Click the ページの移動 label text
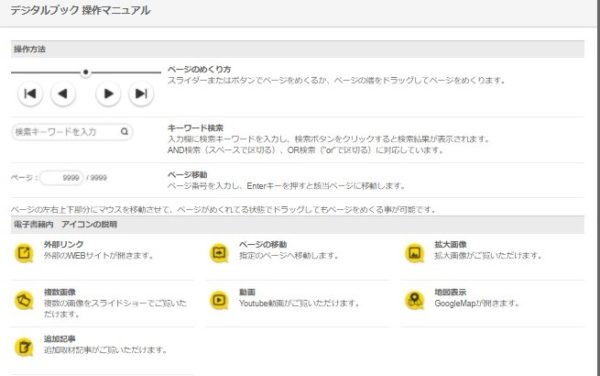 click(x=263, y=244)
